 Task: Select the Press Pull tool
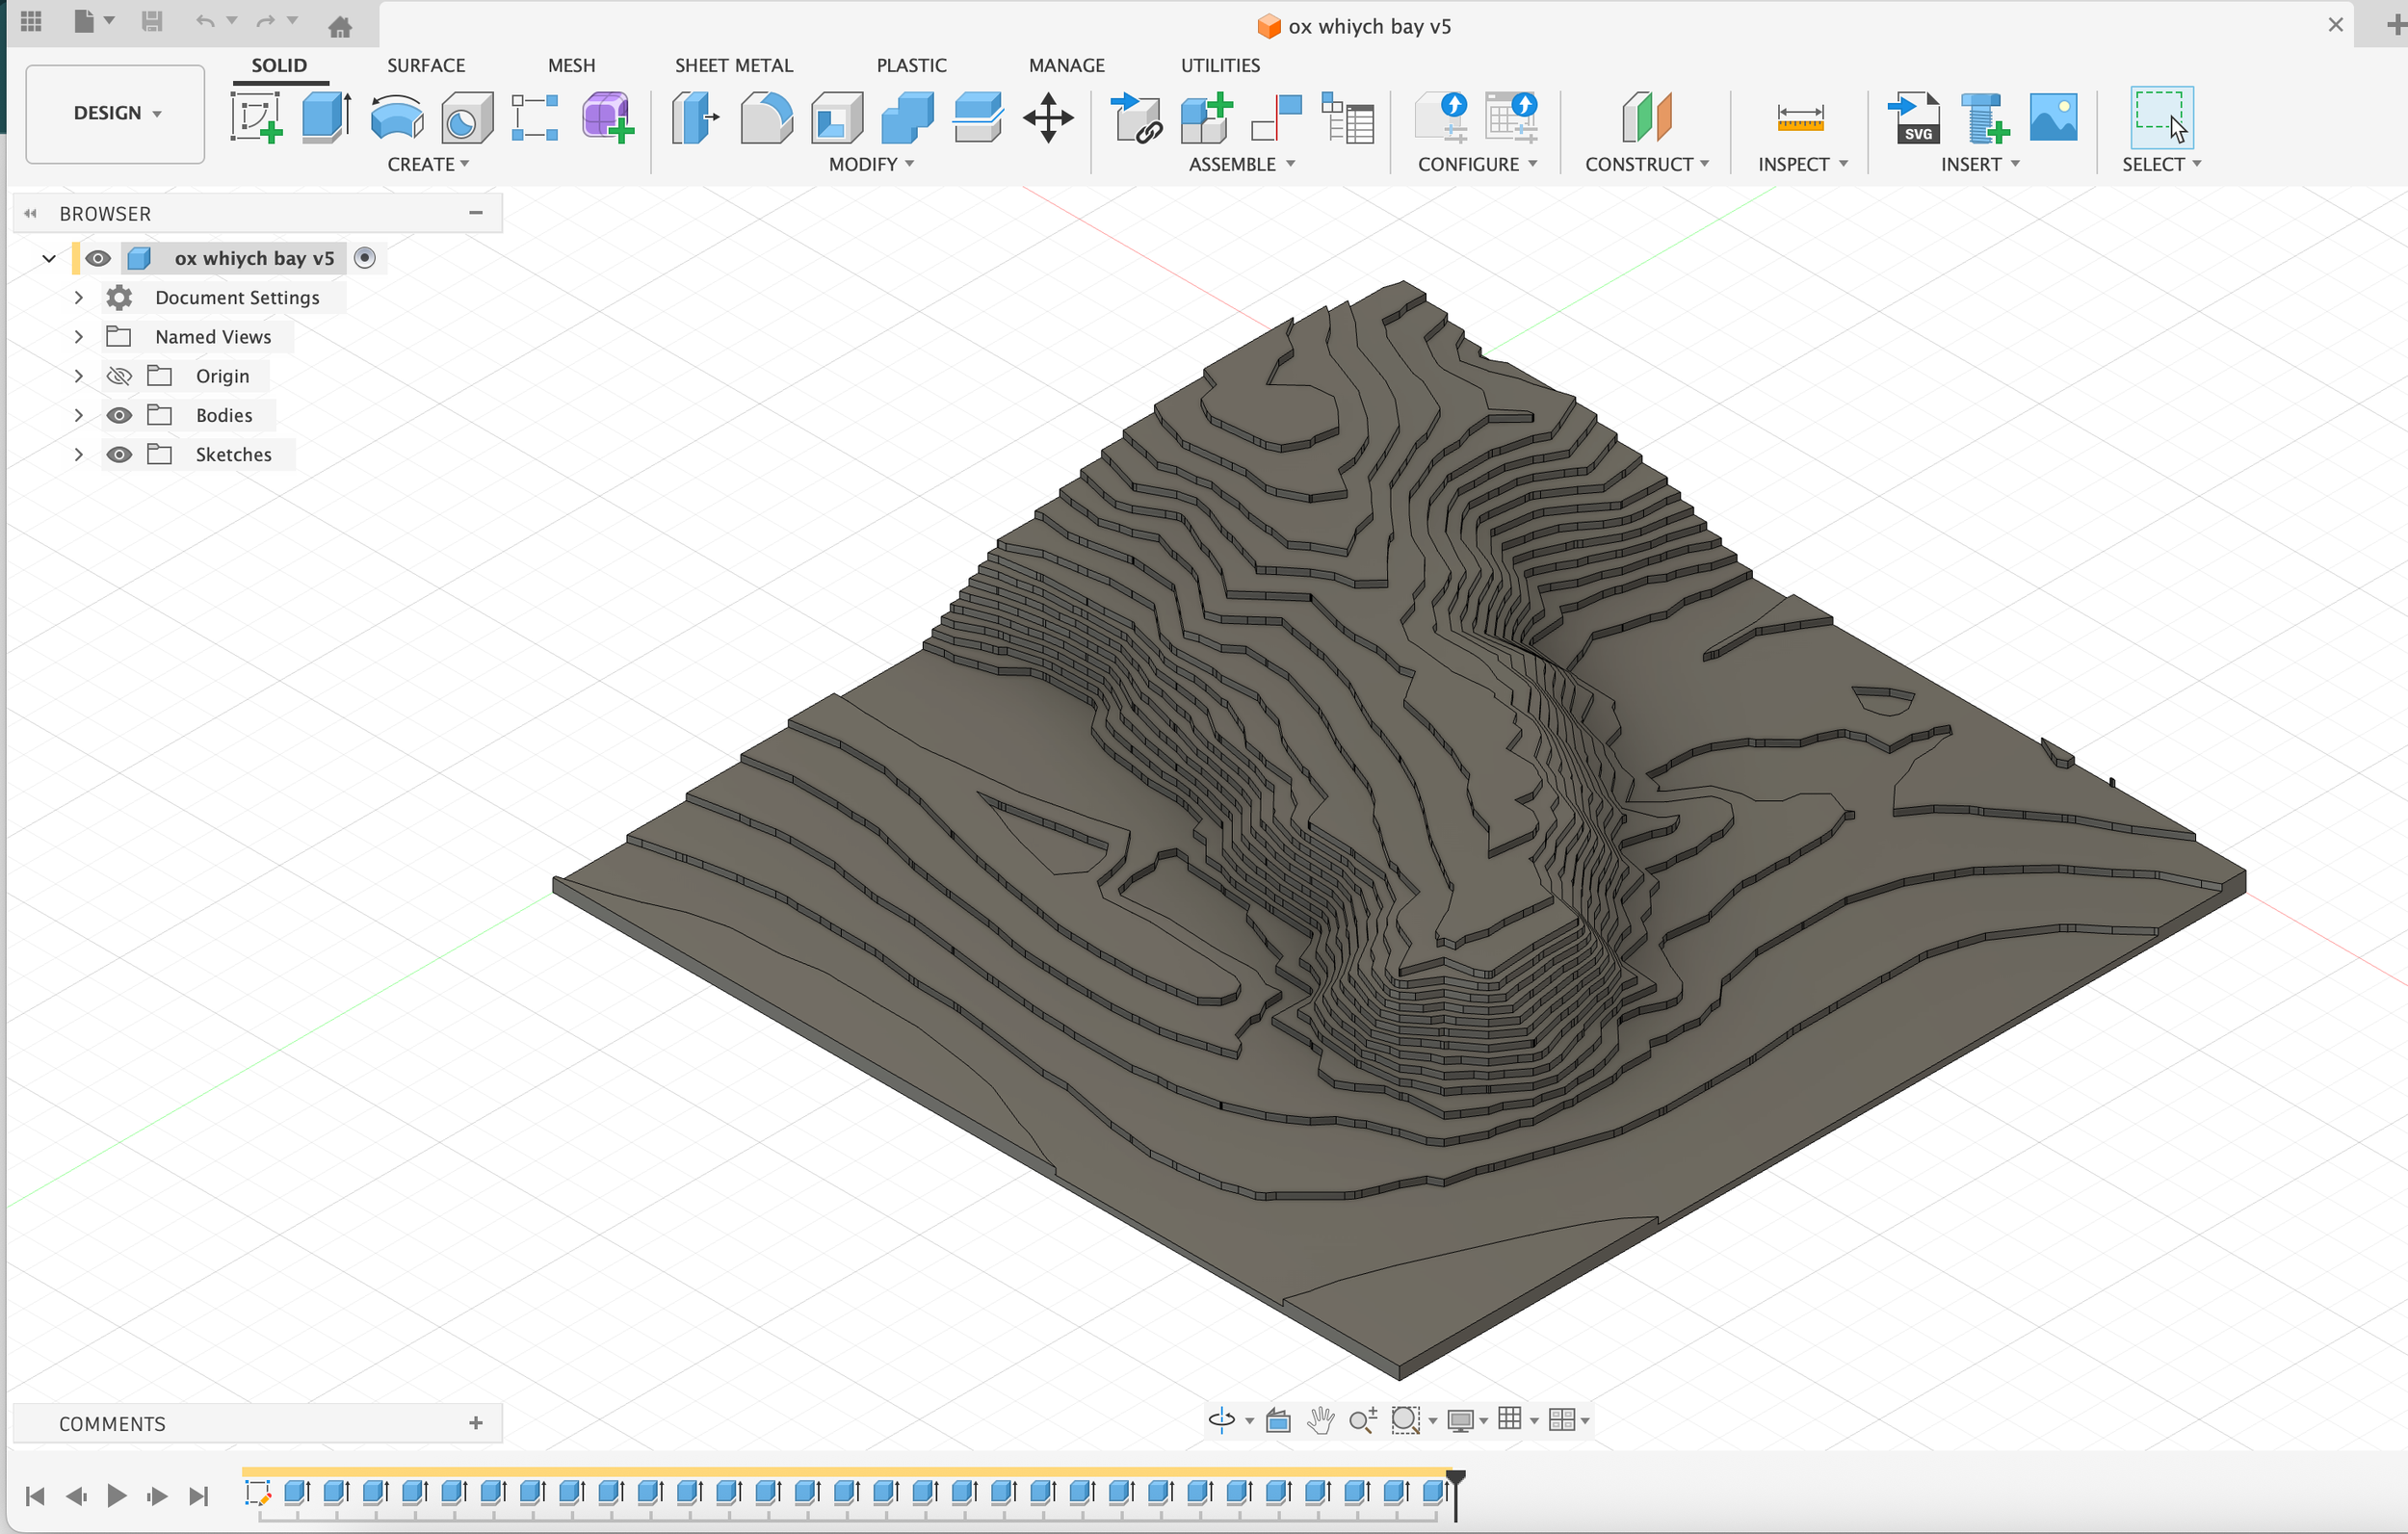[696, 118]
